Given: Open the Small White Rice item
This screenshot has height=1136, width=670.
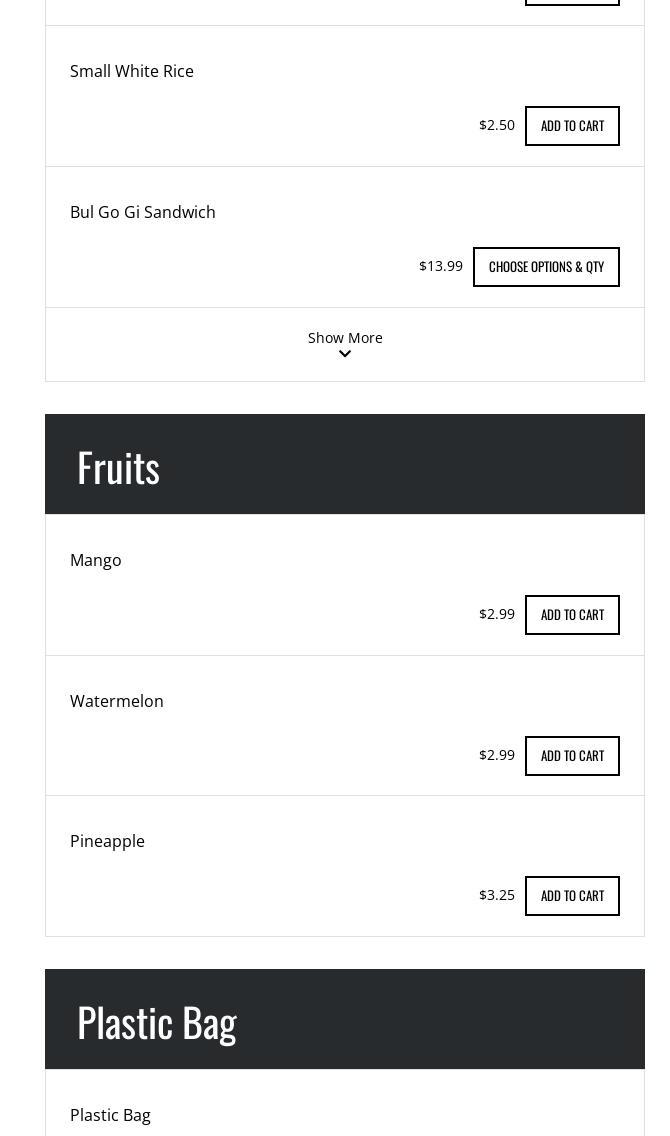Looking at the screenshot, I should pyautogui.click(x=132, y=71).
